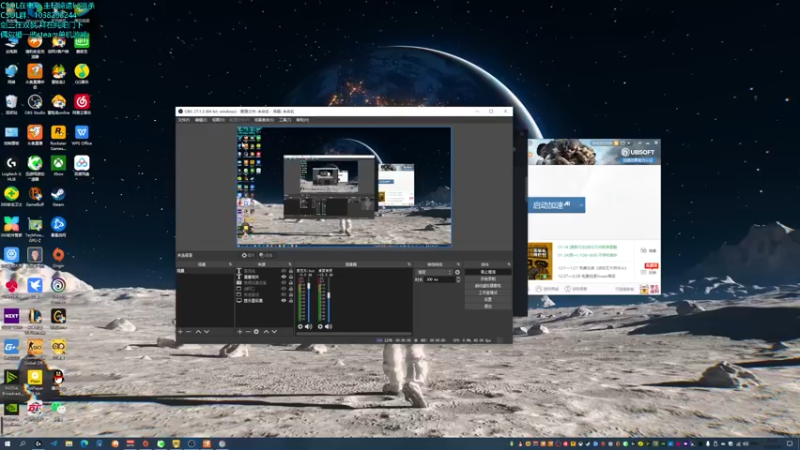This screenshot has height=450, width=800.
Task: Click the transition duration 300 ms field
Action: 438,280
